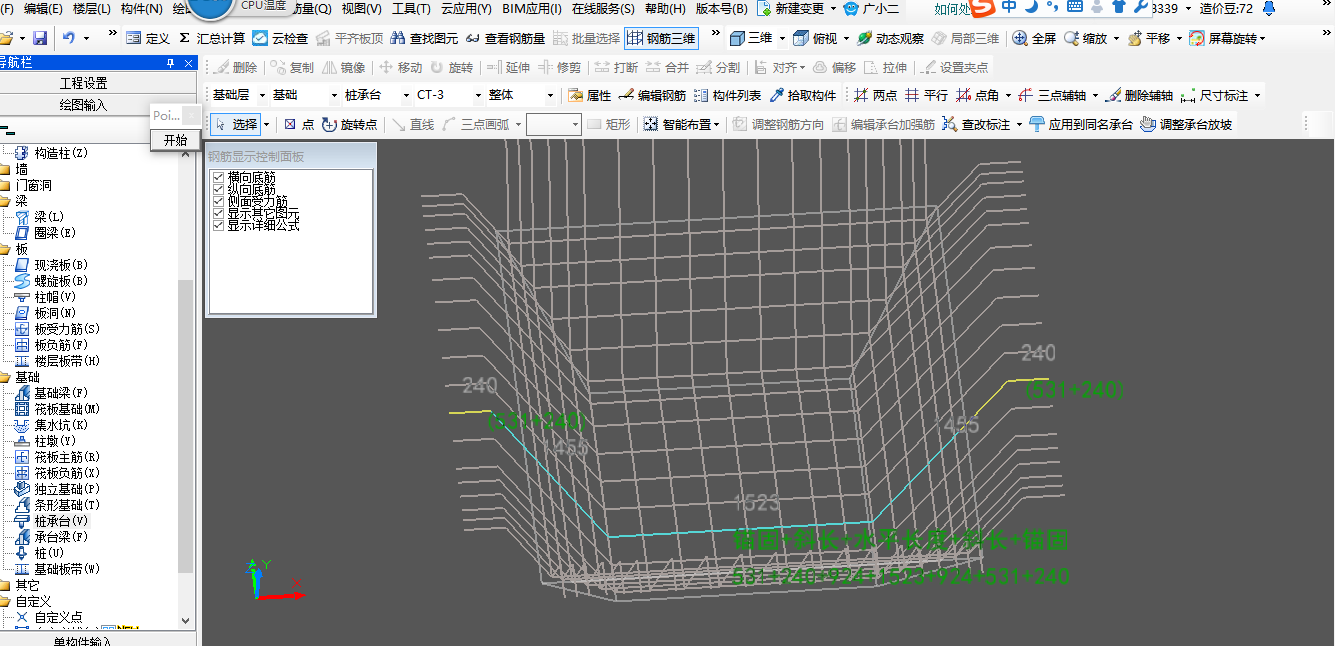Click the navigation tree vertical scrollbar
1335x646 pixels.
[185, 425]
